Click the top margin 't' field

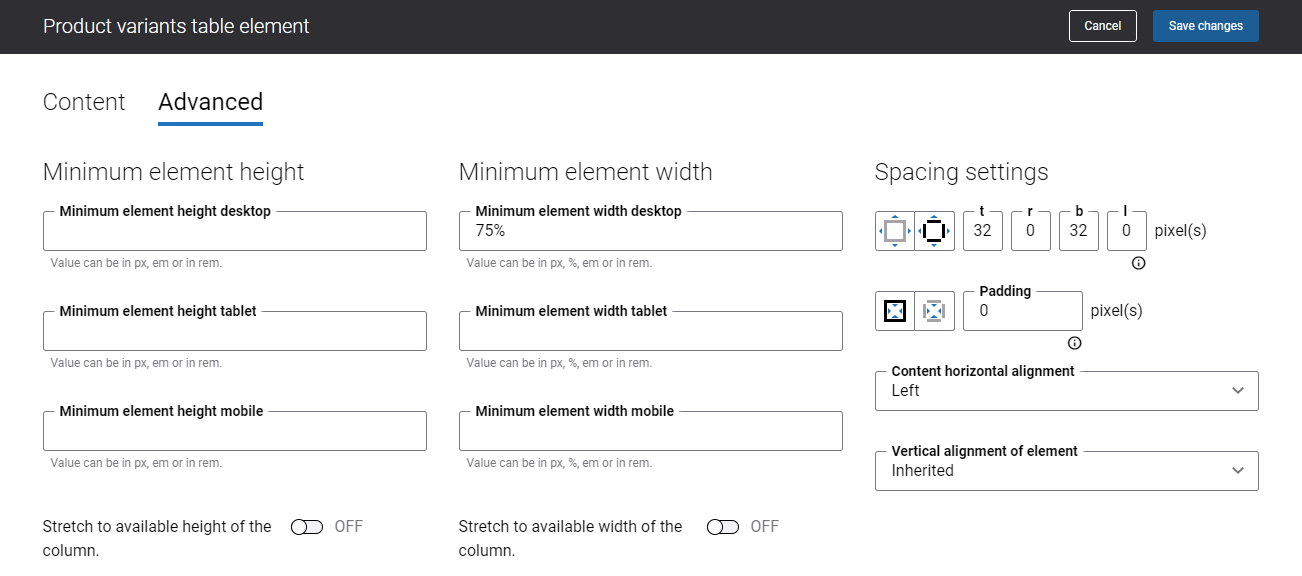982,231
